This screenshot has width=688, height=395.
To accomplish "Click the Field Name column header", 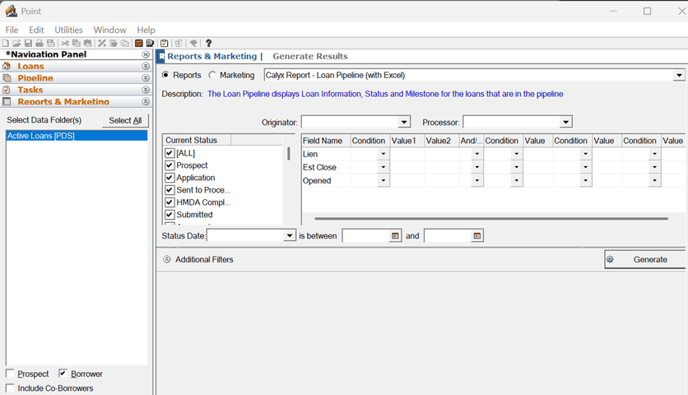I will click(x=326, y=140).
